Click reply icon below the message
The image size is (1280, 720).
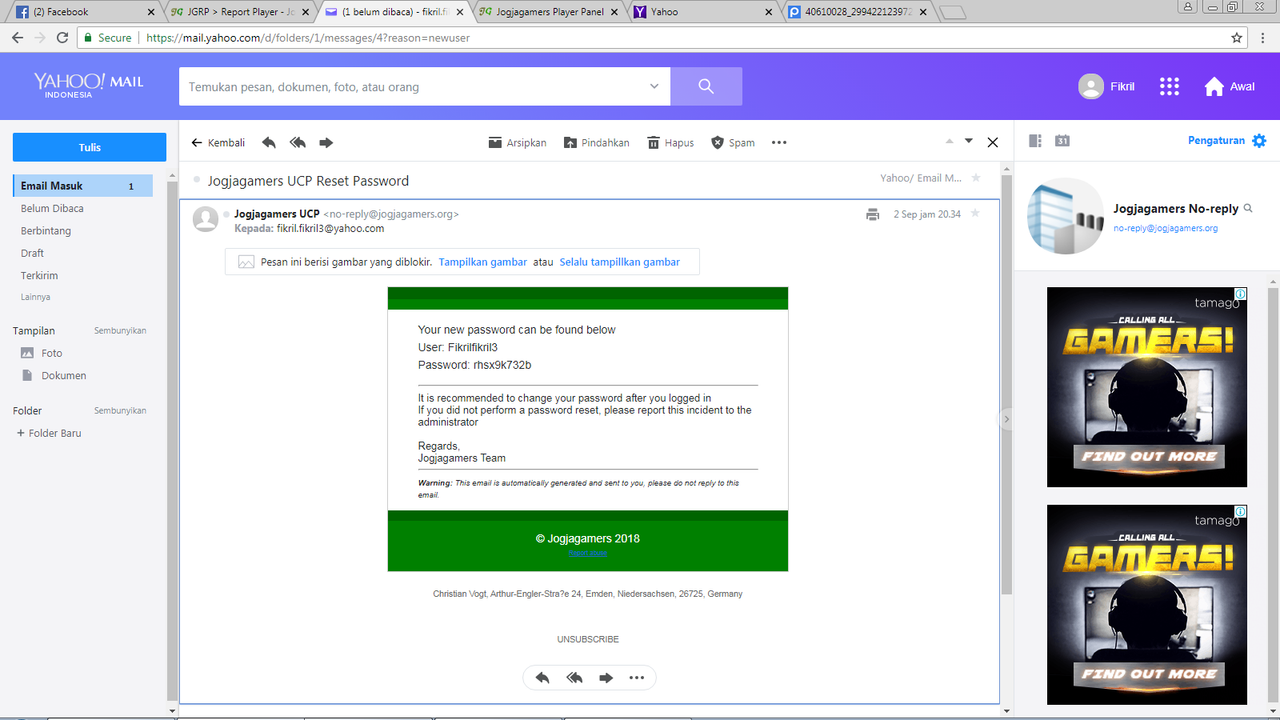[x=542, y=677]
